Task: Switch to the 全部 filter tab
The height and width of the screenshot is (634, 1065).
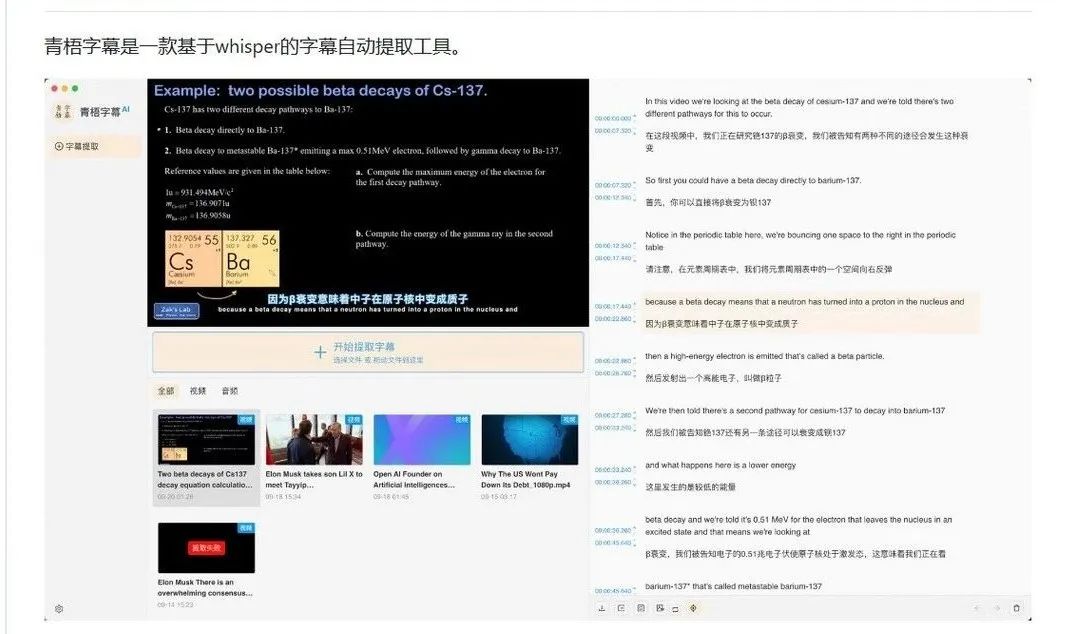Action: (166, 391)
